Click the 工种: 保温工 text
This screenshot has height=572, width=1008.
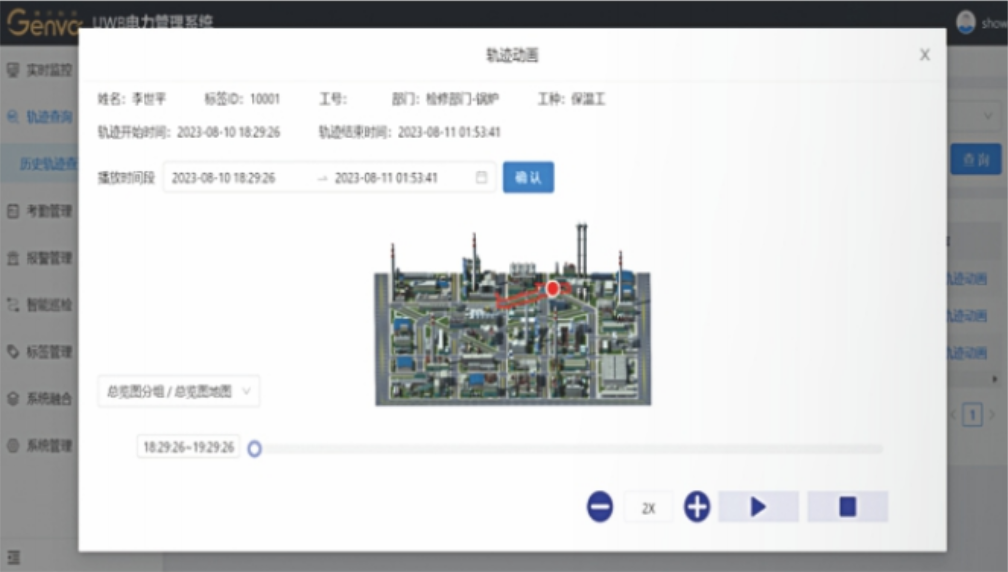[x=572, y=99]
